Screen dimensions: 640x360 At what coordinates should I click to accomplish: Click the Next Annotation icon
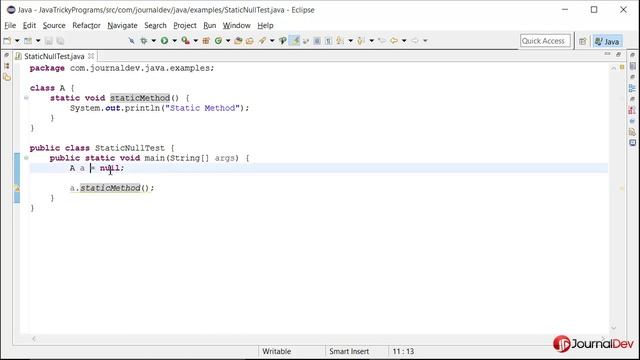coord(340,41)
